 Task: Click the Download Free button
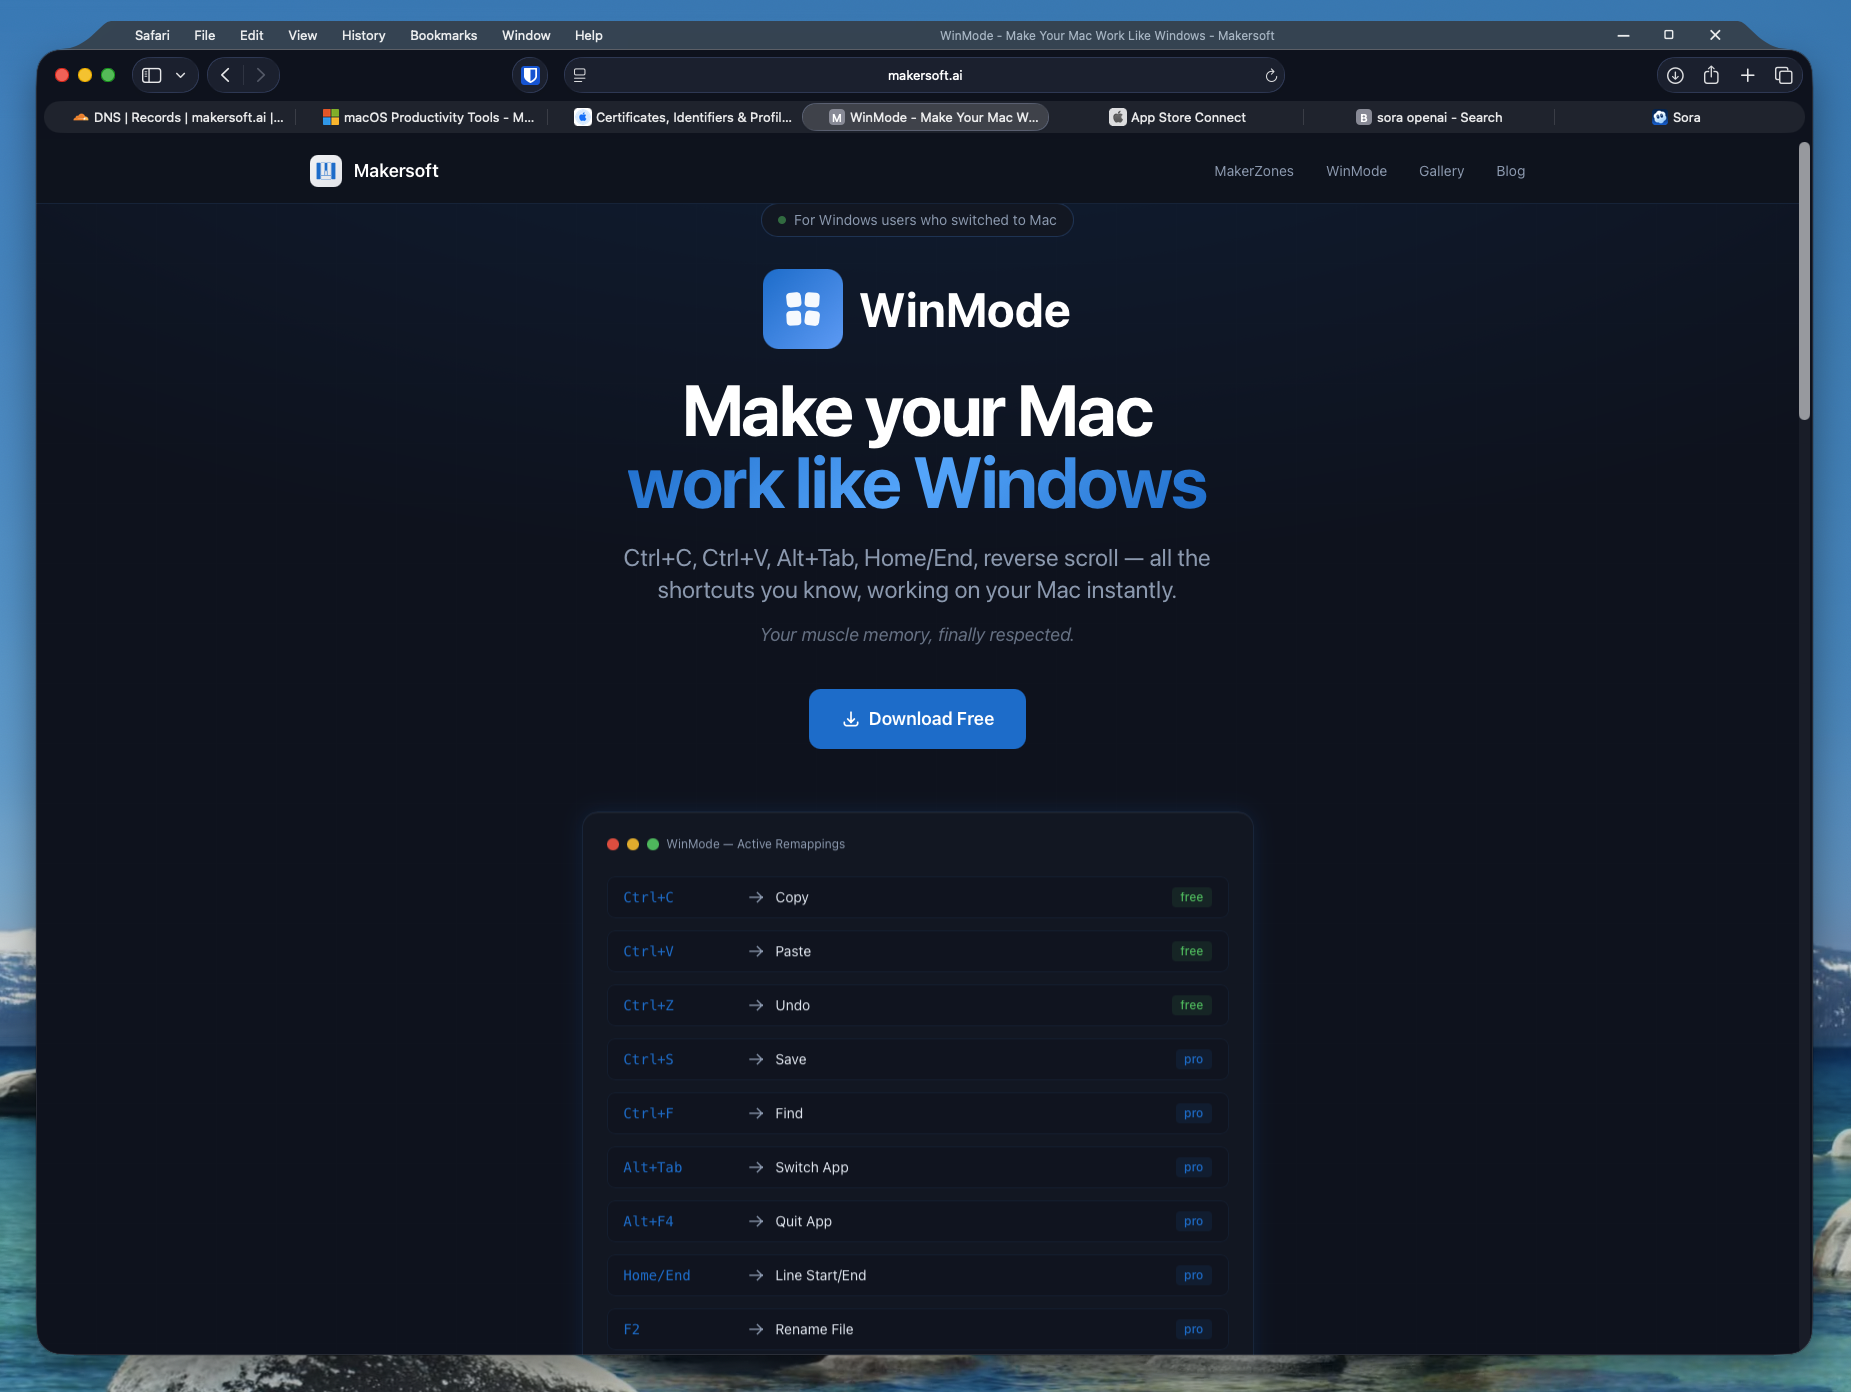click(x=916, y=719)
